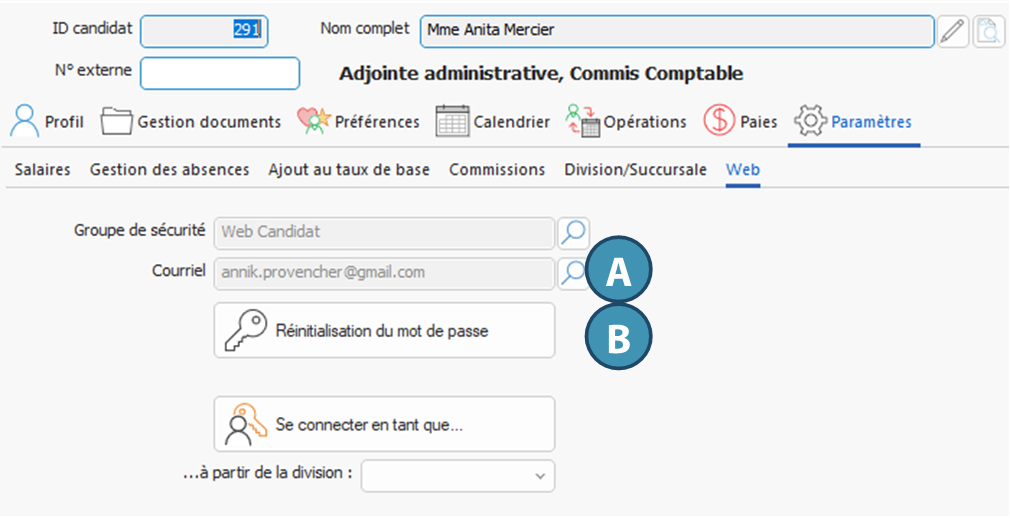Open the Paies section
This screenshot has width=1010, height=518.
click(741, 122)
